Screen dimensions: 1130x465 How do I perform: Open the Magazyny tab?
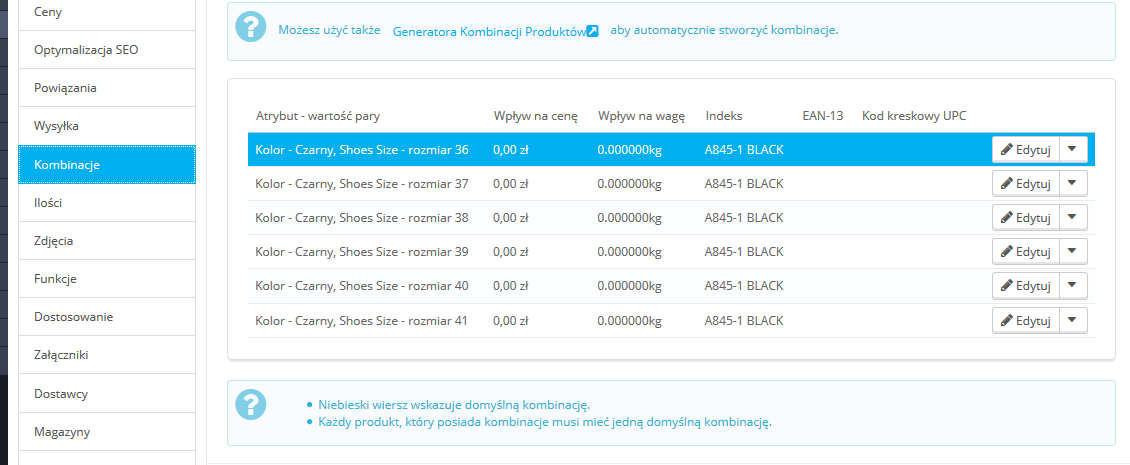click(x=106, y=431)
